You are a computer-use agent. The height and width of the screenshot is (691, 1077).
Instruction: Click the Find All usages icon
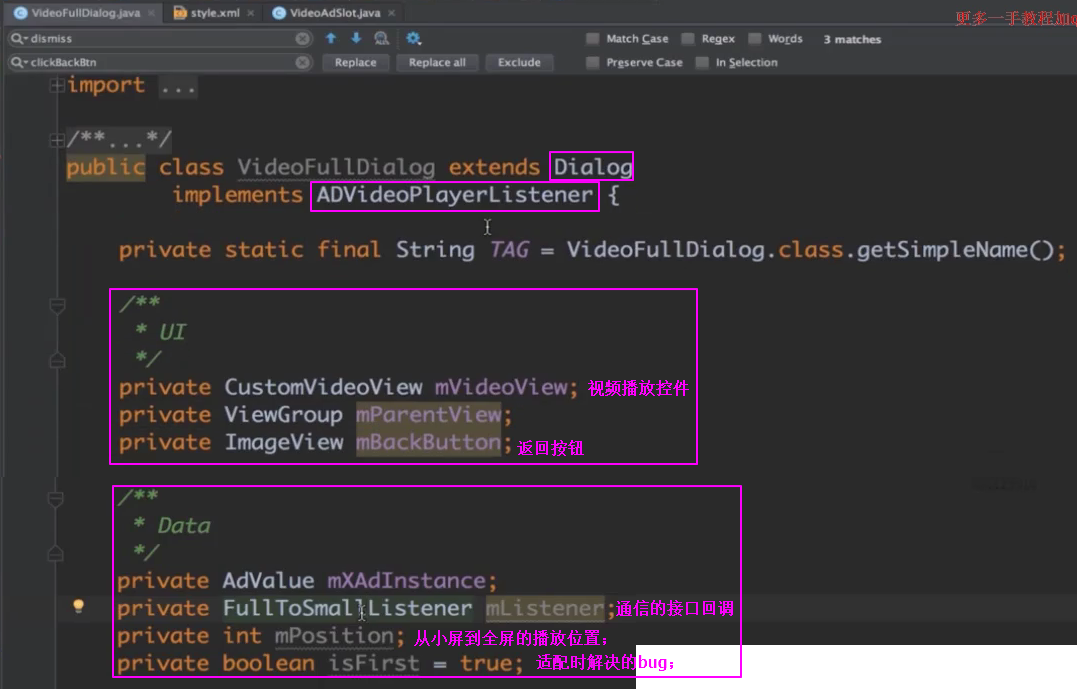[381, 38]
